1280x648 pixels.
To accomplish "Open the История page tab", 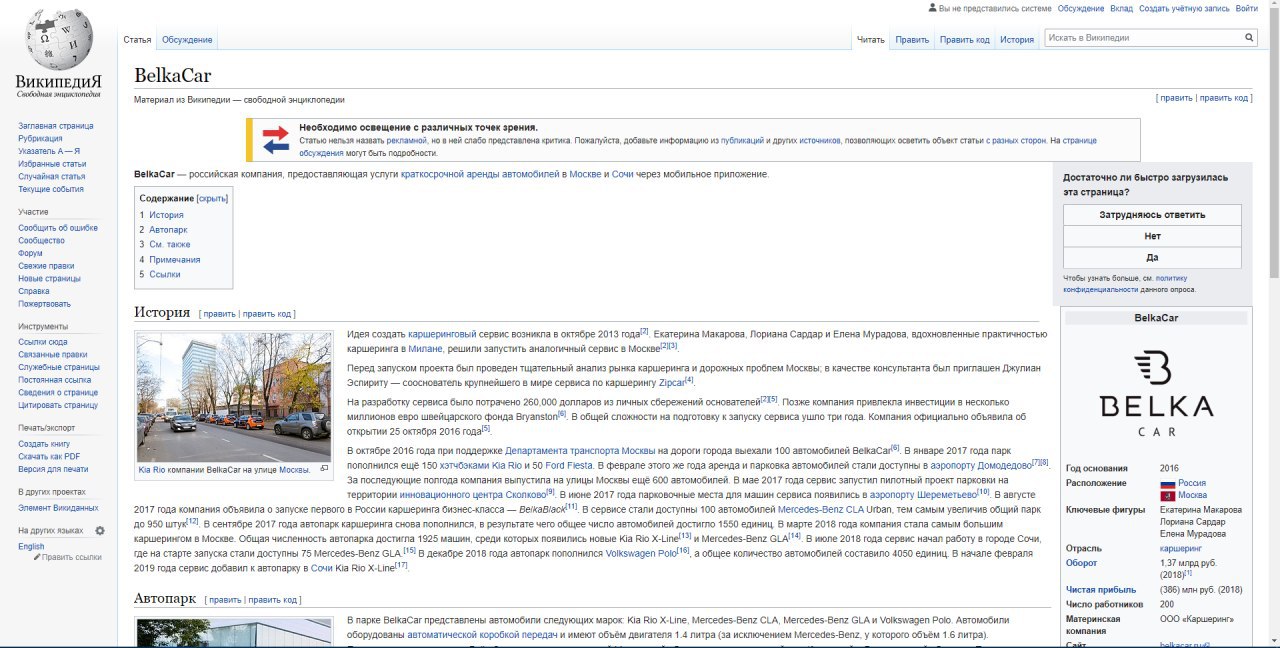I will [1017, 40].
